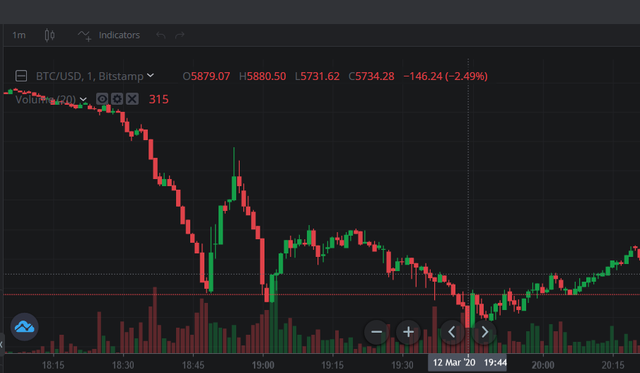Change the candlestick chart style
The image size is (640, 373).
(49, 35)
